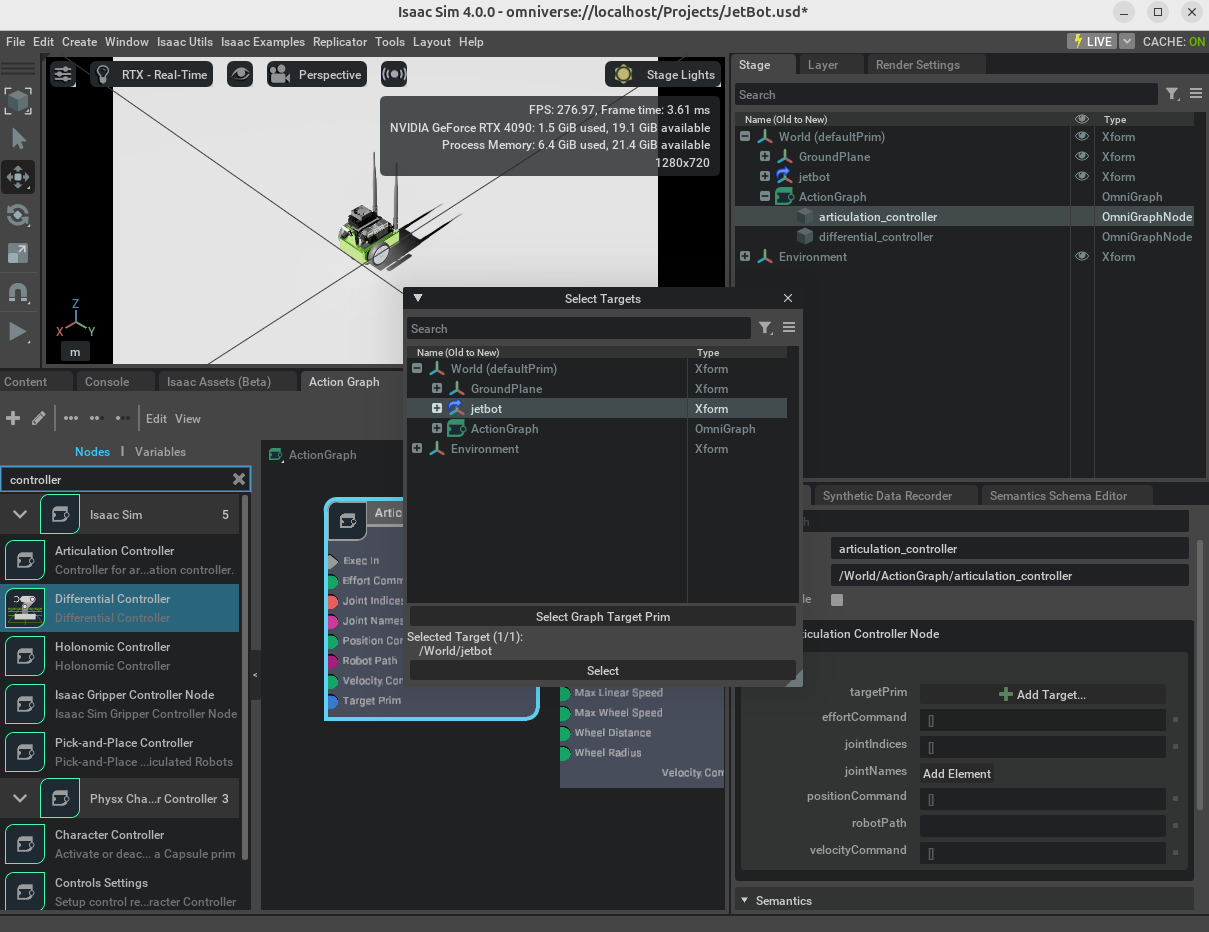
Task: Click the Character Controller node icon
Action: [x=25, y=844]
